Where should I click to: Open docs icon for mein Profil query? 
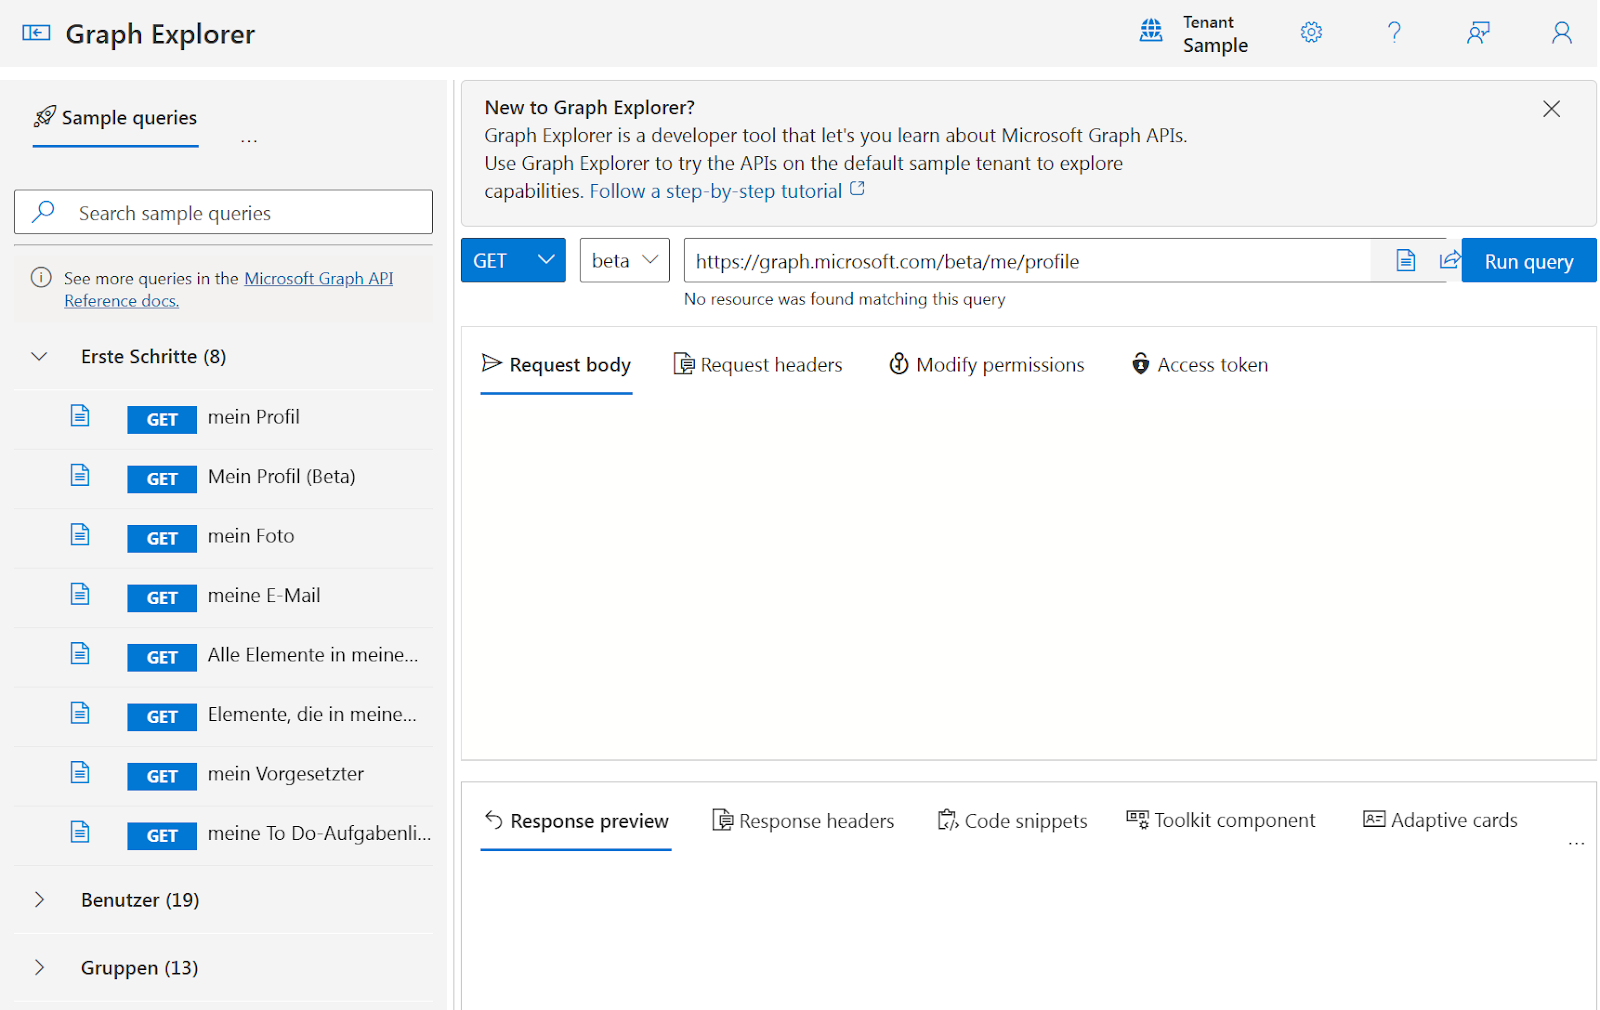click(80, 416)
